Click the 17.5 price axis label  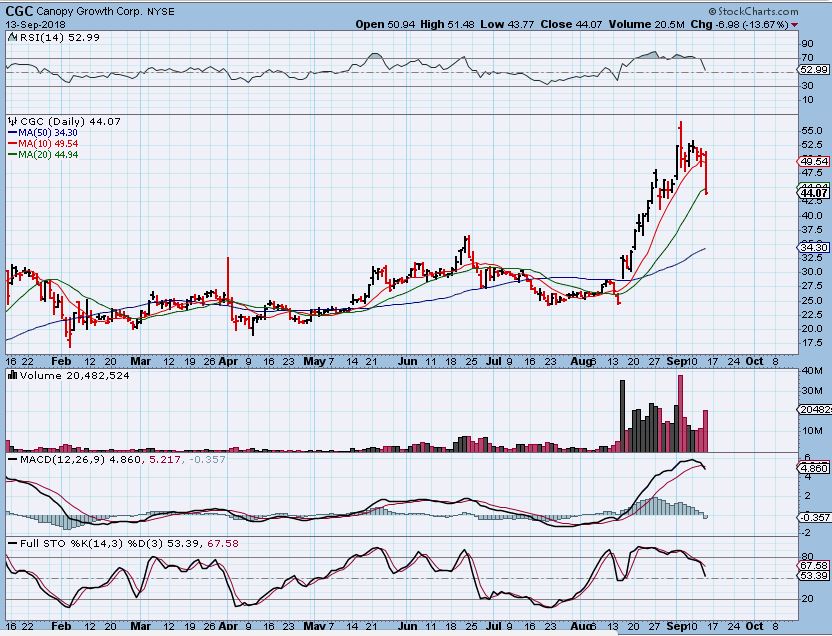813,343
